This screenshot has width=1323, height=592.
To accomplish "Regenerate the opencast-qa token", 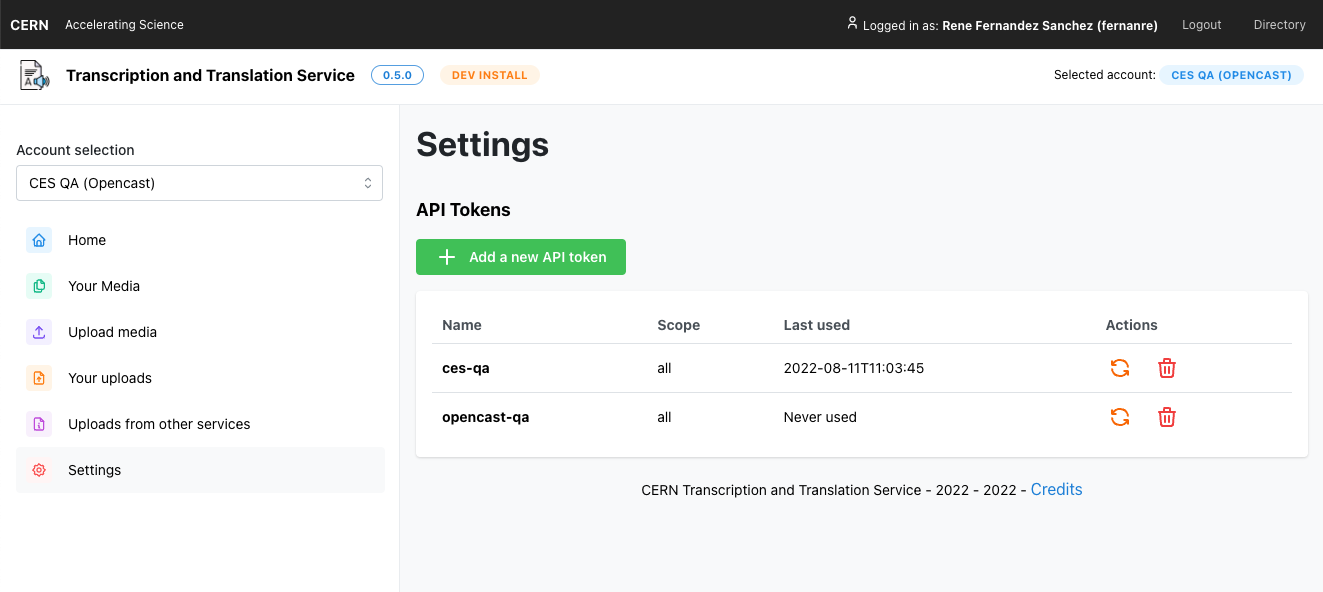I will click(1120, 417).
